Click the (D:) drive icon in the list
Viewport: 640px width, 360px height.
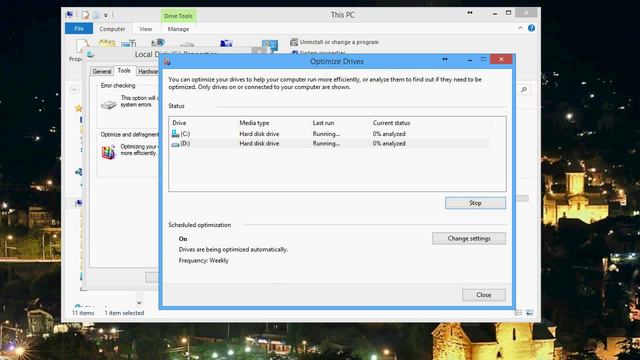[x=176, y=144]
